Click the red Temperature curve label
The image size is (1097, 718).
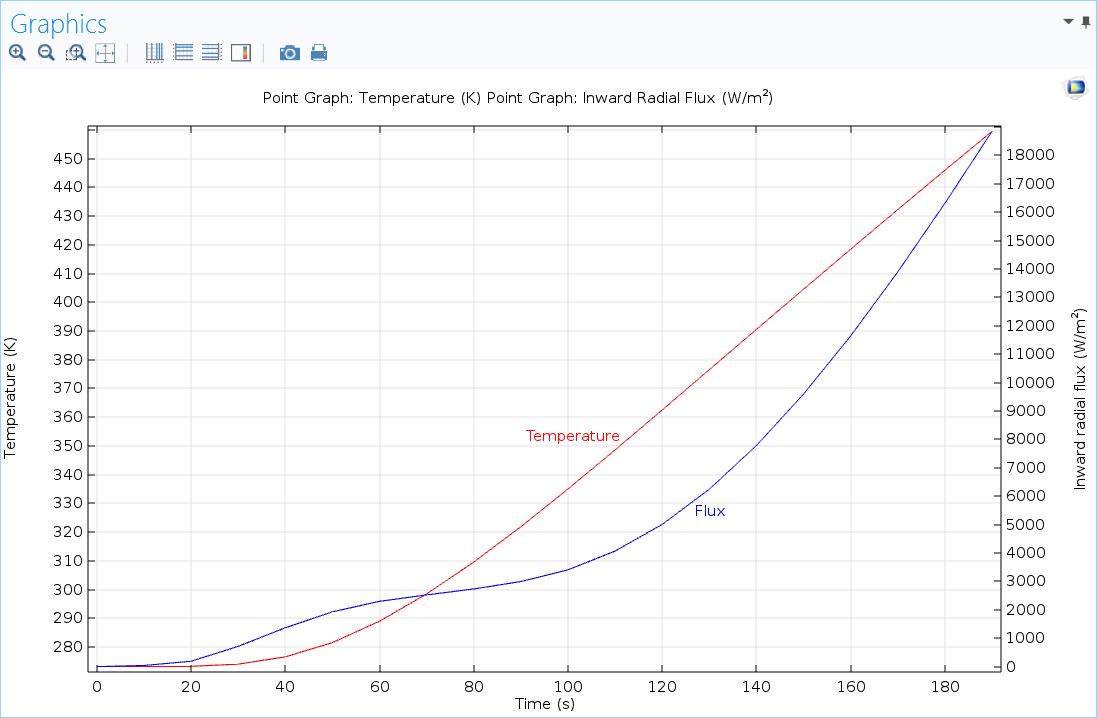572,436
